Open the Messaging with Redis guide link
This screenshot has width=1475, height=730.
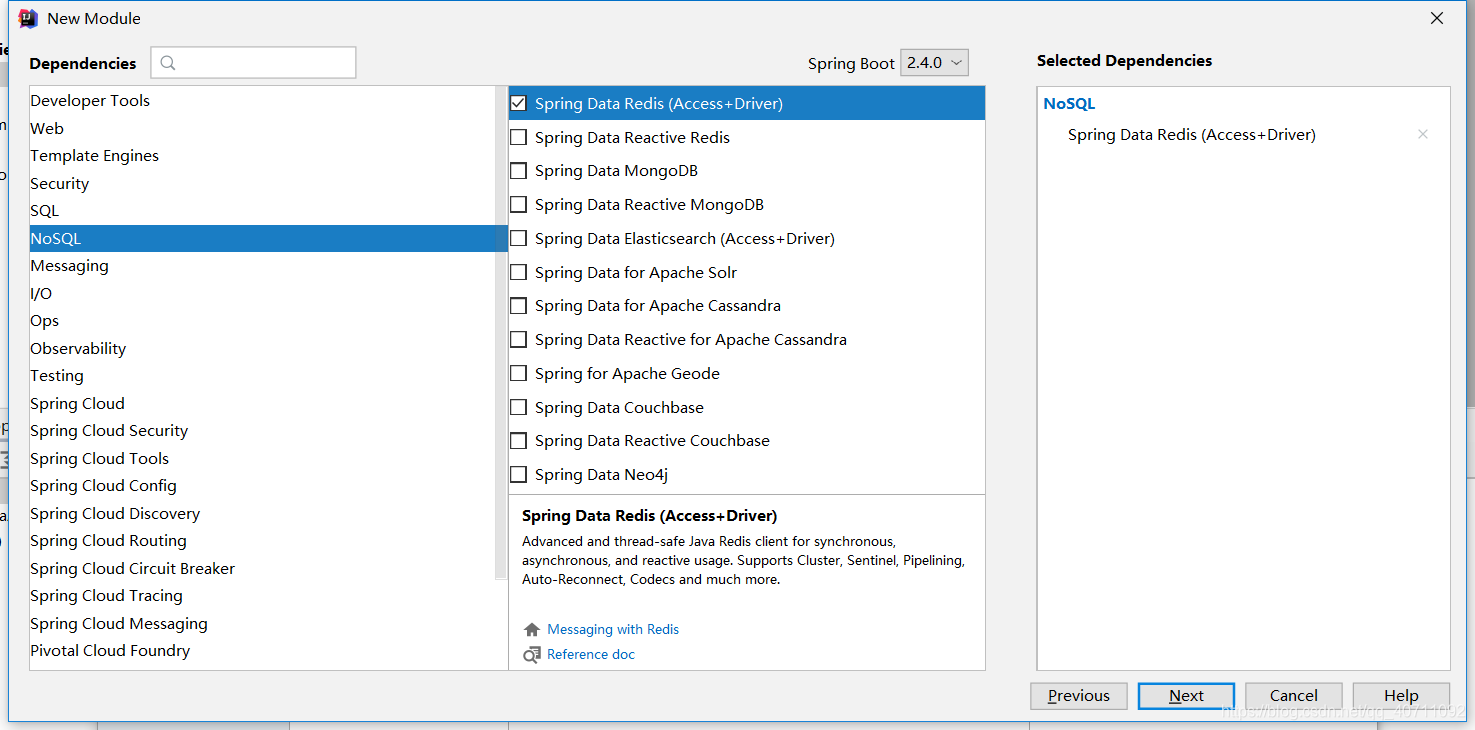613,630
